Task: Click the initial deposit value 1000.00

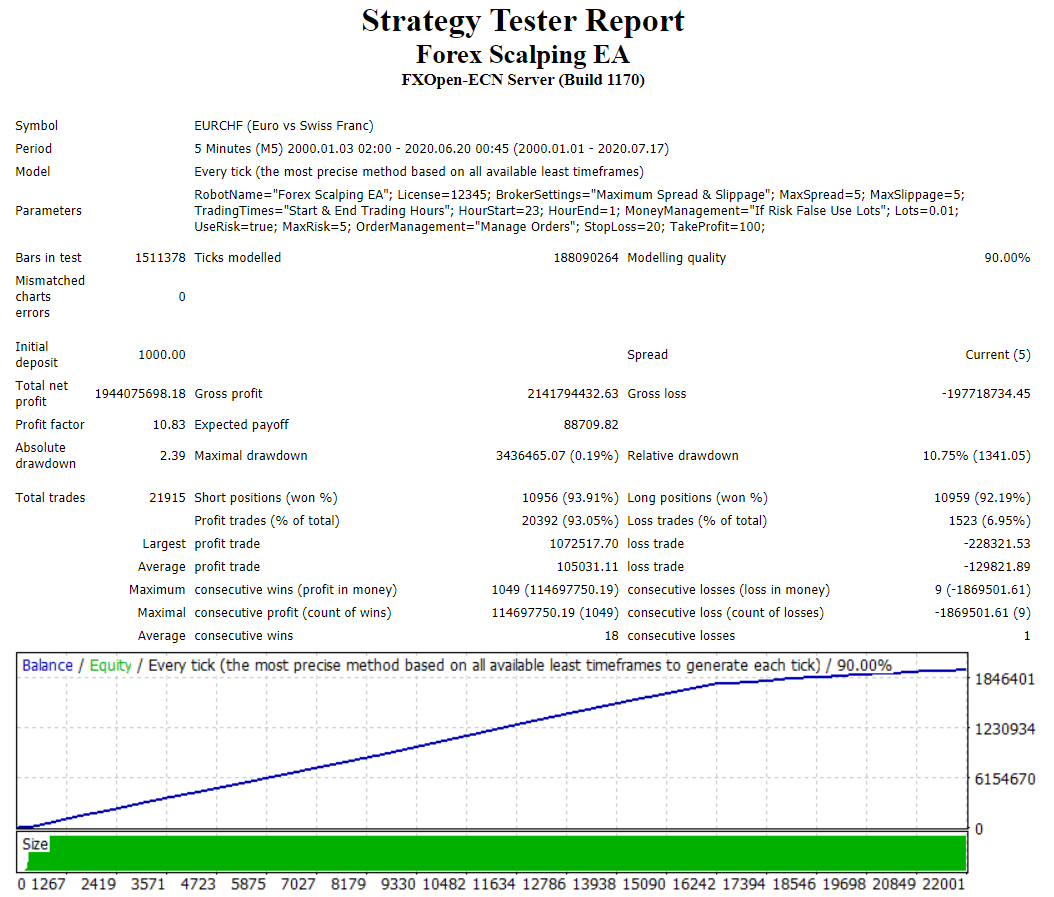Action: (x=161, y=355)
